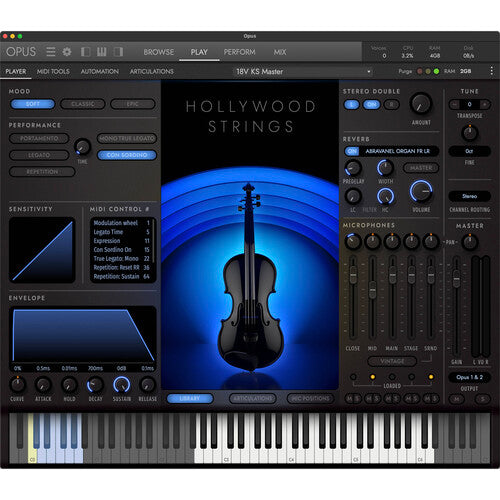Toggle the left panel view icon
Image resolution: width=500 pixels, height=500 pixels.
[86, 52]
